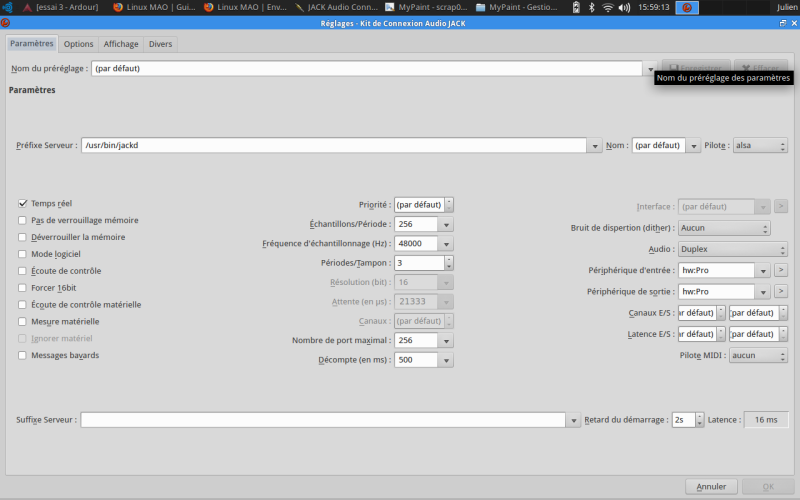Image resolution: width=800 pixels, height=500 pixels.
Task: Open the Nom server name dropdown
Action: pyautogui.click(x=693, y=145)
